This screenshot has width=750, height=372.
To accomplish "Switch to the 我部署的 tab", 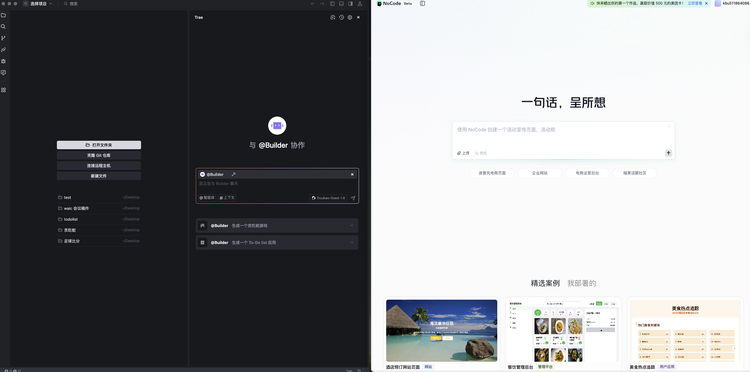I will click(x=582, y=283).
